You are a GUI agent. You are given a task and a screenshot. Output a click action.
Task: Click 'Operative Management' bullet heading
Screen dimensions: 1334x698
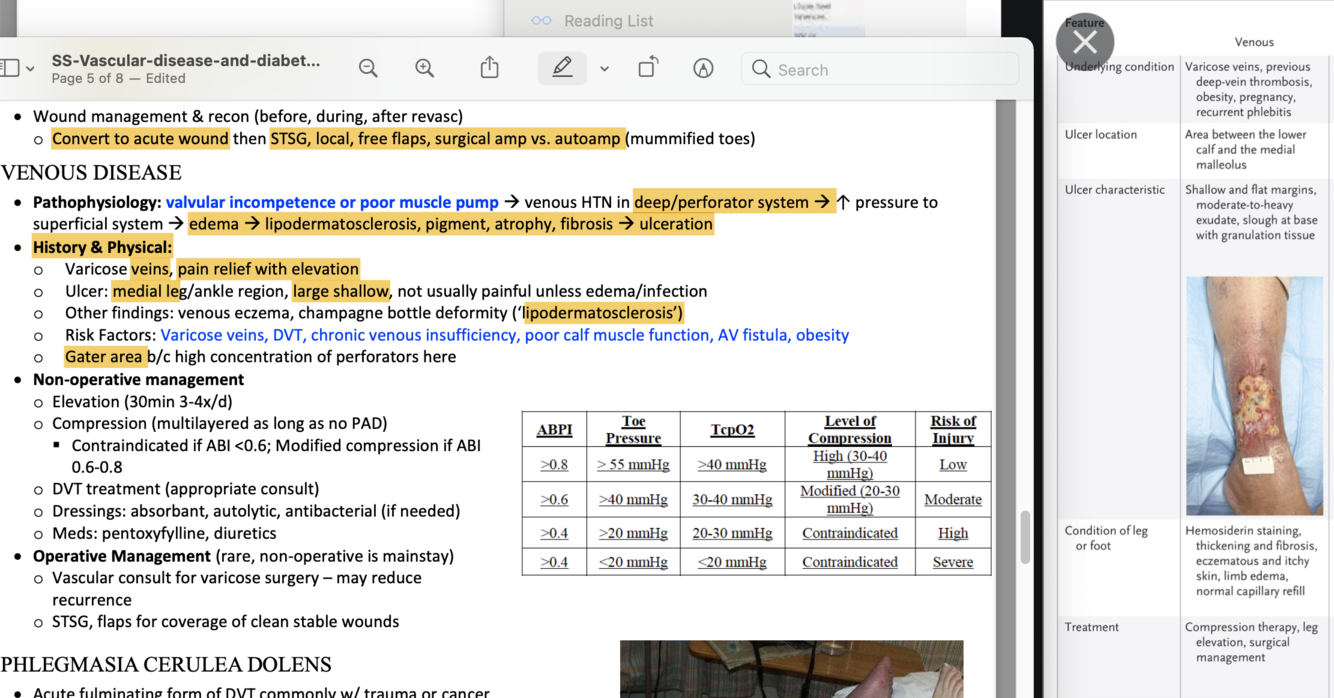(x=122, y=556)
